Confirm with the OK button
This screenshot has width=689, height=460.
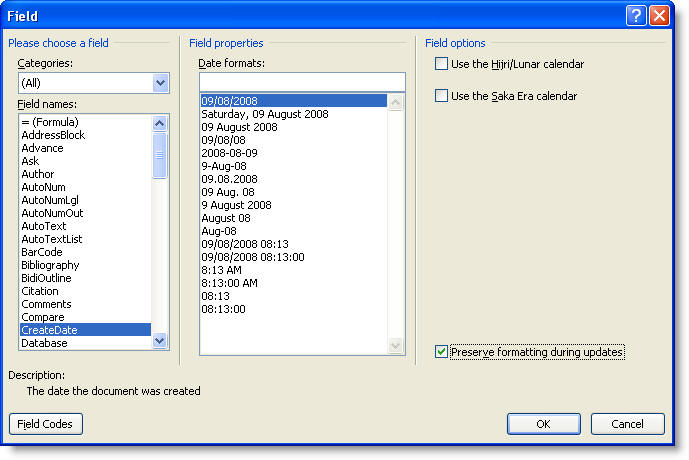pos(544,424)
